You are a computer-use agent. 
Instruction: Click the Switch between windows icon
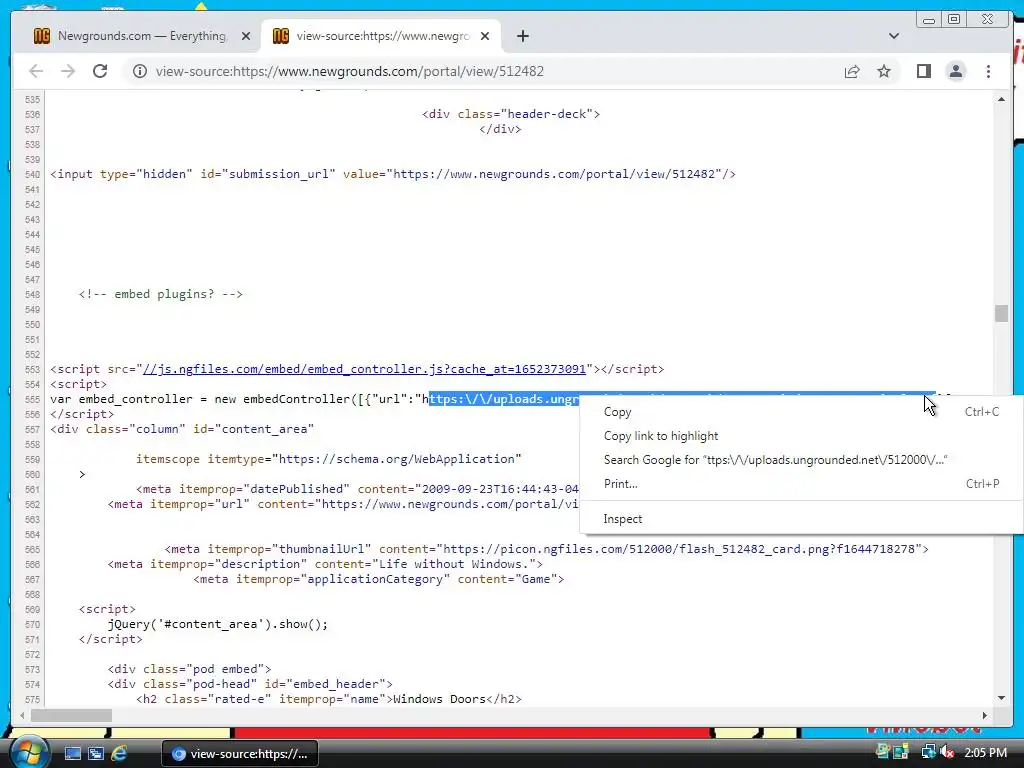(x=96, y=754)
